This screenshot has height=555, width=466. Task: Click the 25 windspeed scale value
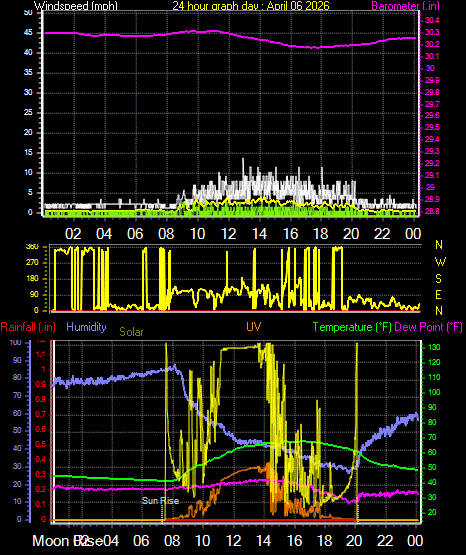pyautogui.click(x=28, y=113)
